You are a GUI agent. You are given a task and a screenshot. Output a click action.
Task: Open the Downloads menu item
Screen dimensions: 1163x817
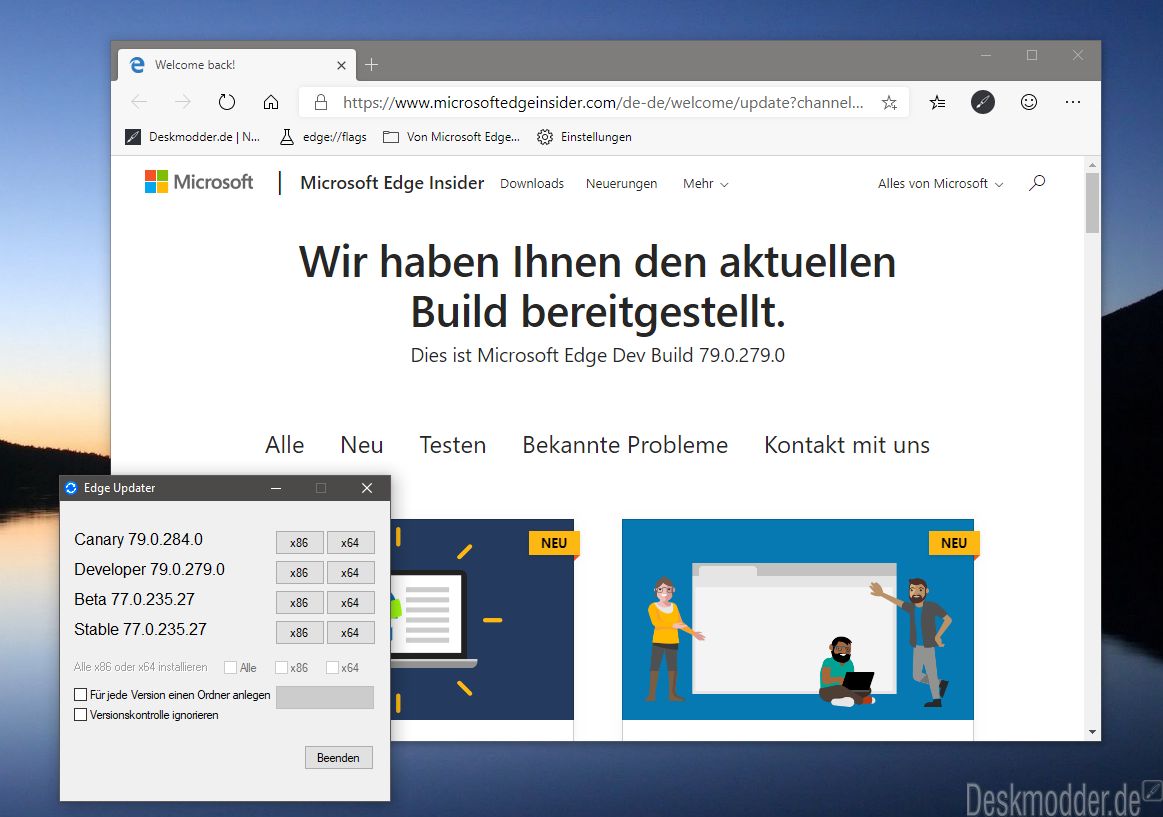tap(532, 184)
